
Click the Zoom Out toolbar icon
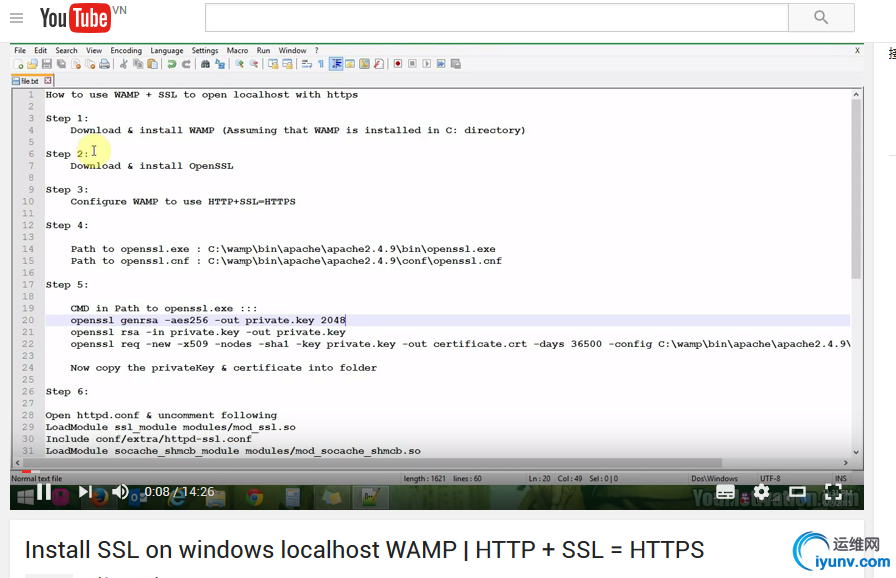[254, 64]
